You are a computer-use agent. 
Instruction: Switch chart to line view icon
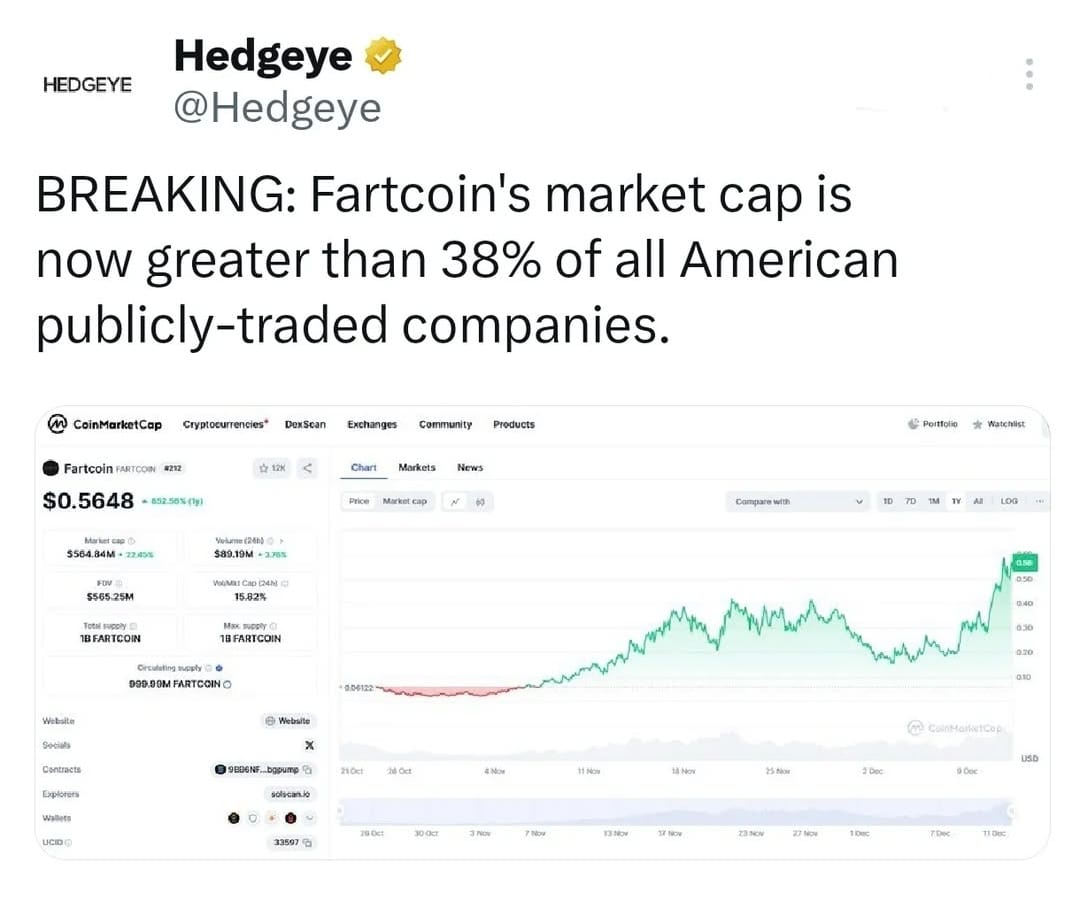click(x=455, y=502)
